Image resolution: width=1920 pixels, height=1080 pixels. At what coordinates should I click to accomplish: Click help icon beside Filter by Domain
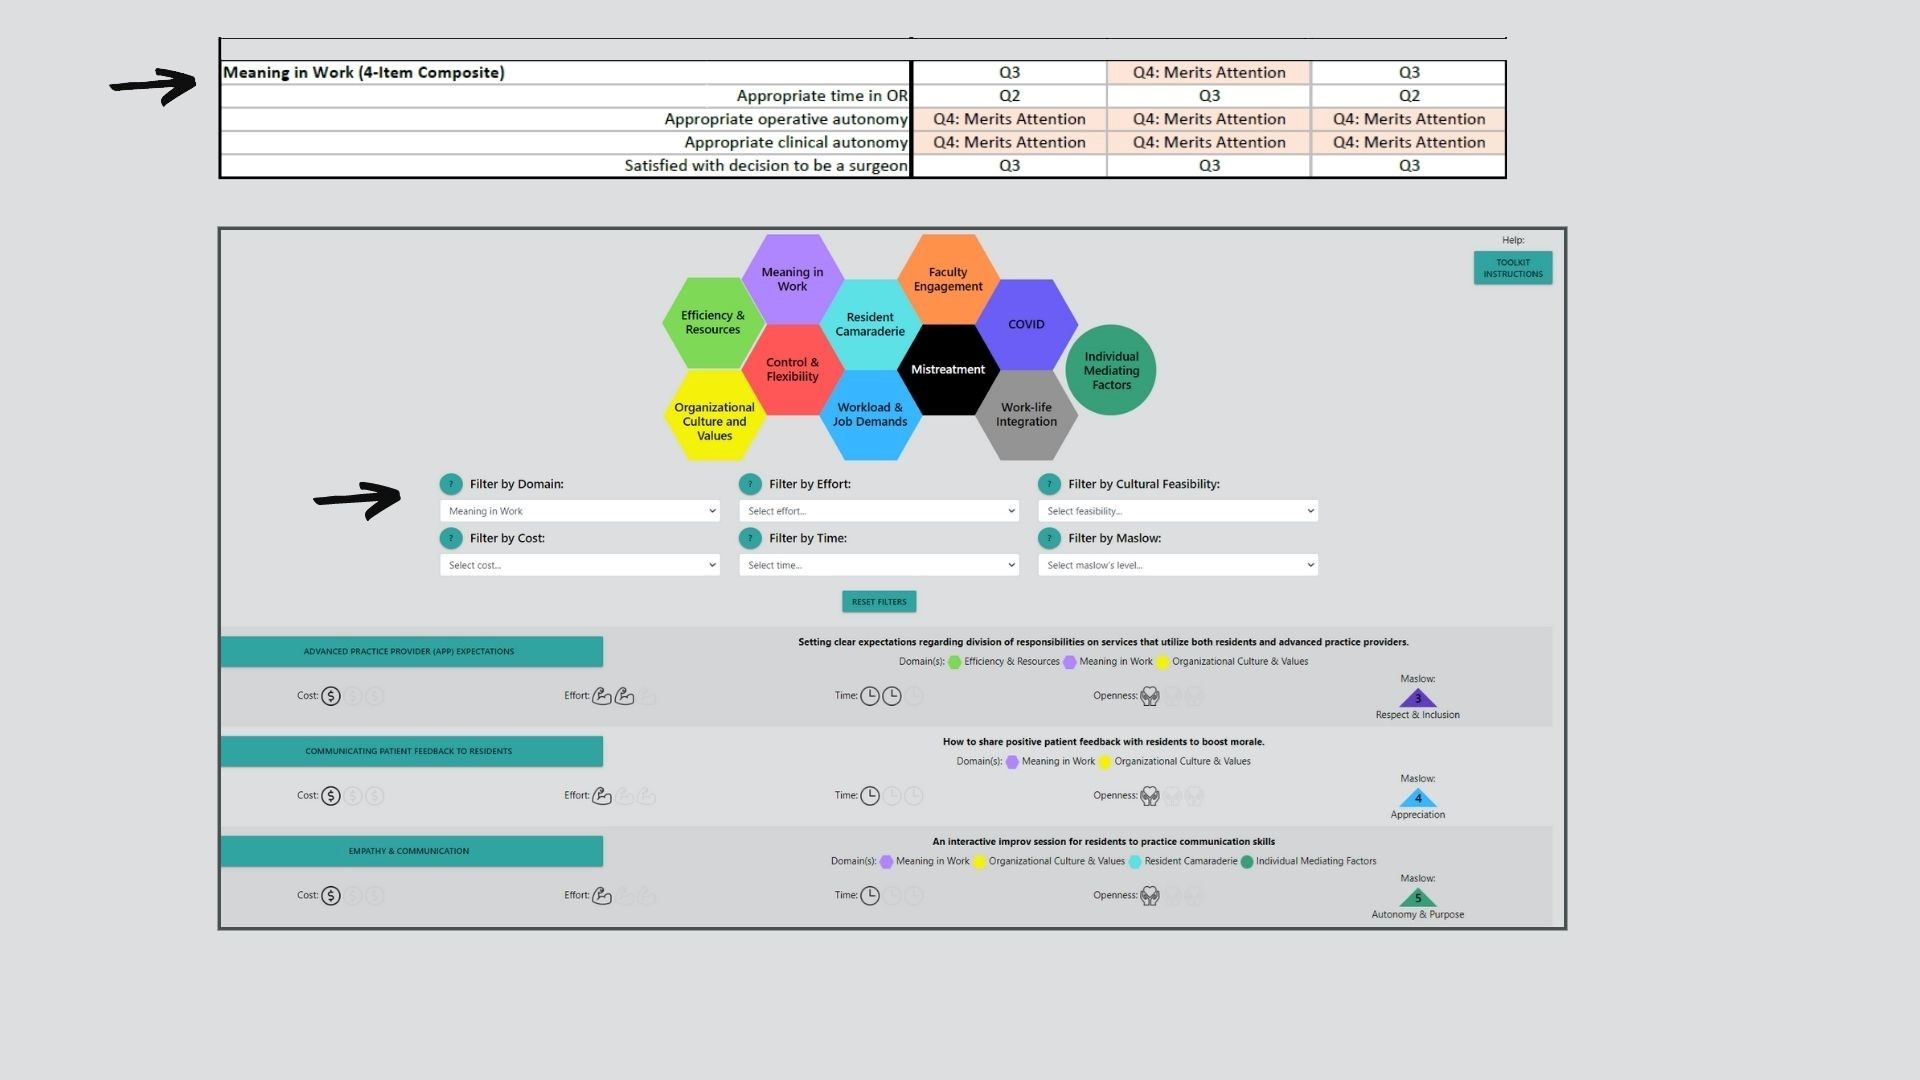pos(451,484)
